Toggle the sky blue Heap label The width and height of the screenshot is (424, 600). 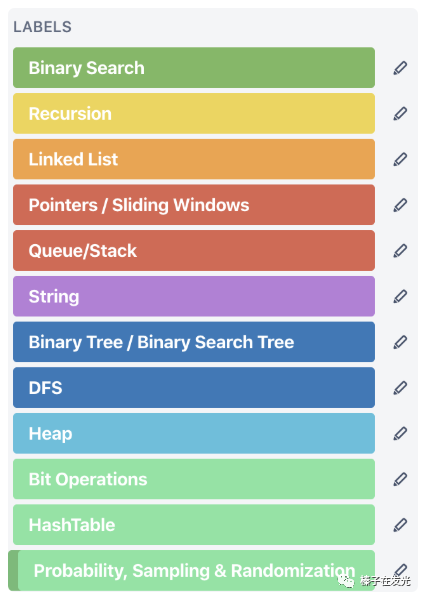tap(194, 433)
